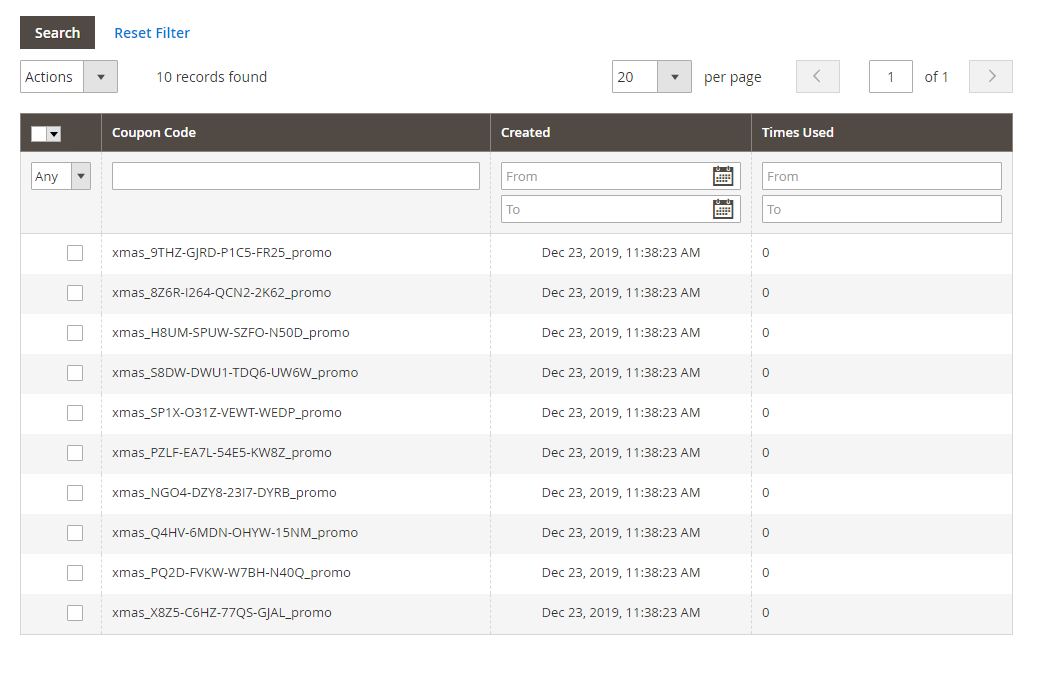The image size is (1039, 684).
Task: Open the per page count dropdown
Action: (652, 76)
